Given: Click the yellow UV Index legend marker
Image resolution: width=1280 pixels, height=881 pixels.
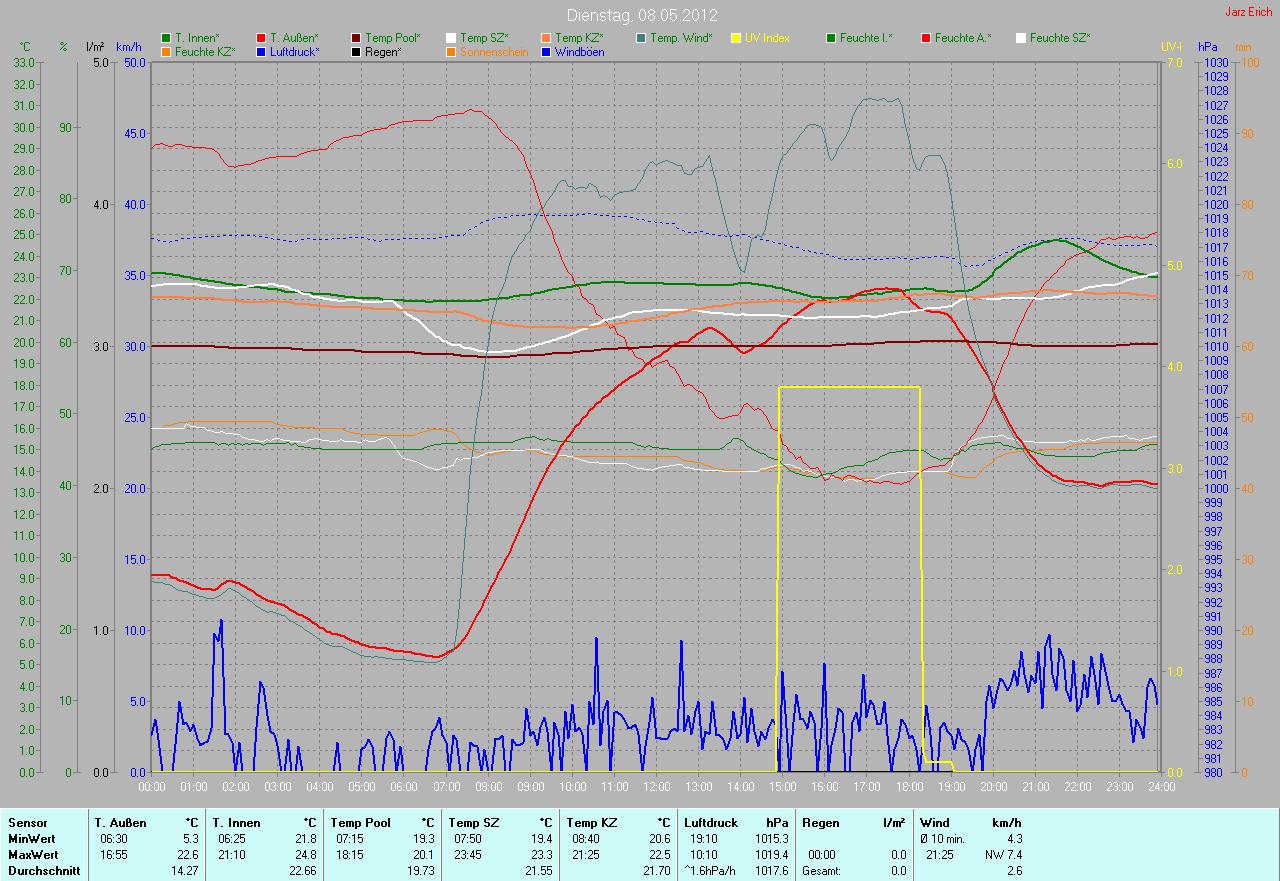Looking at the screenshot, I should 736,38.
